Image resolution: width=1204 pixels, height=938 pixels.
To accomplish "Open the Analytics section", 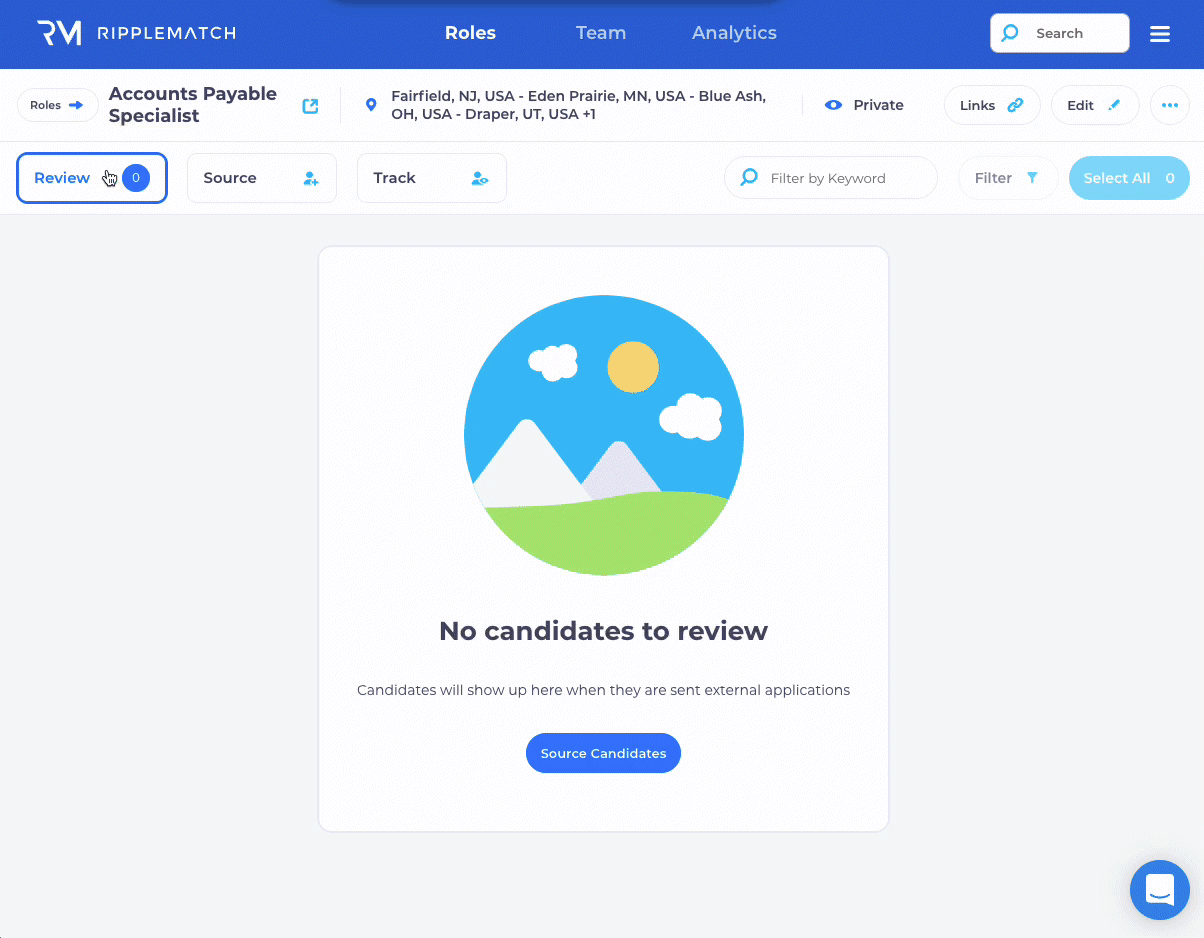I will (734, 33).
